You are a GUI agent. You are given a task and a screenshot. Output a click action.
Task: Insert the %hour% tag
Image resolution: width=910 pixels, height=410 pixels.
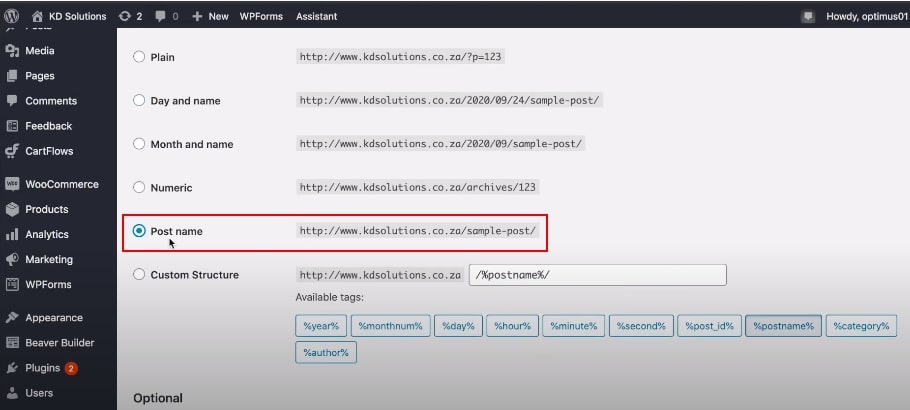coord(512,326)
